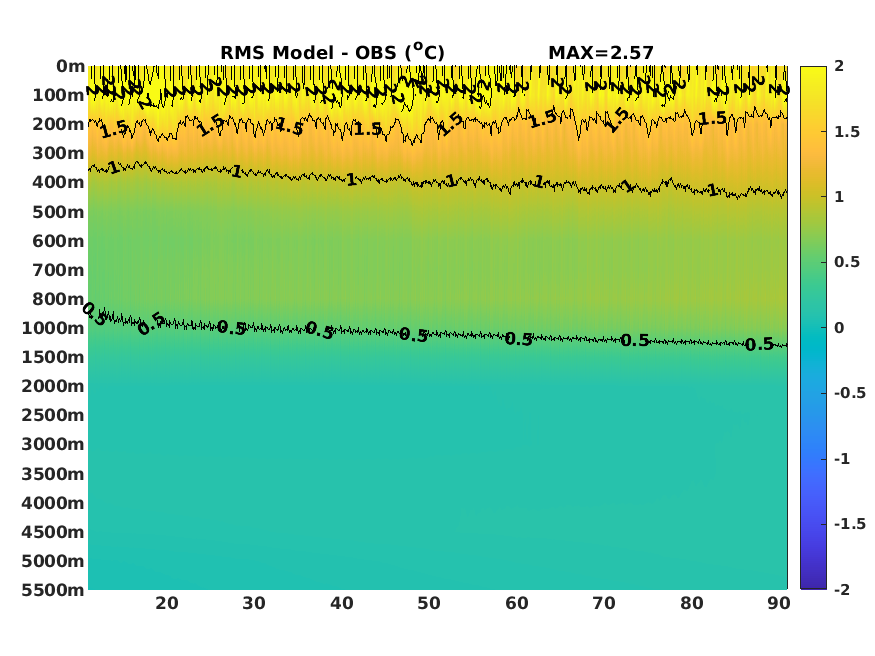Screen dimensions: 875x656
Task: Select the colorbar tick label "-0.5"
Action: pos(850,393)
